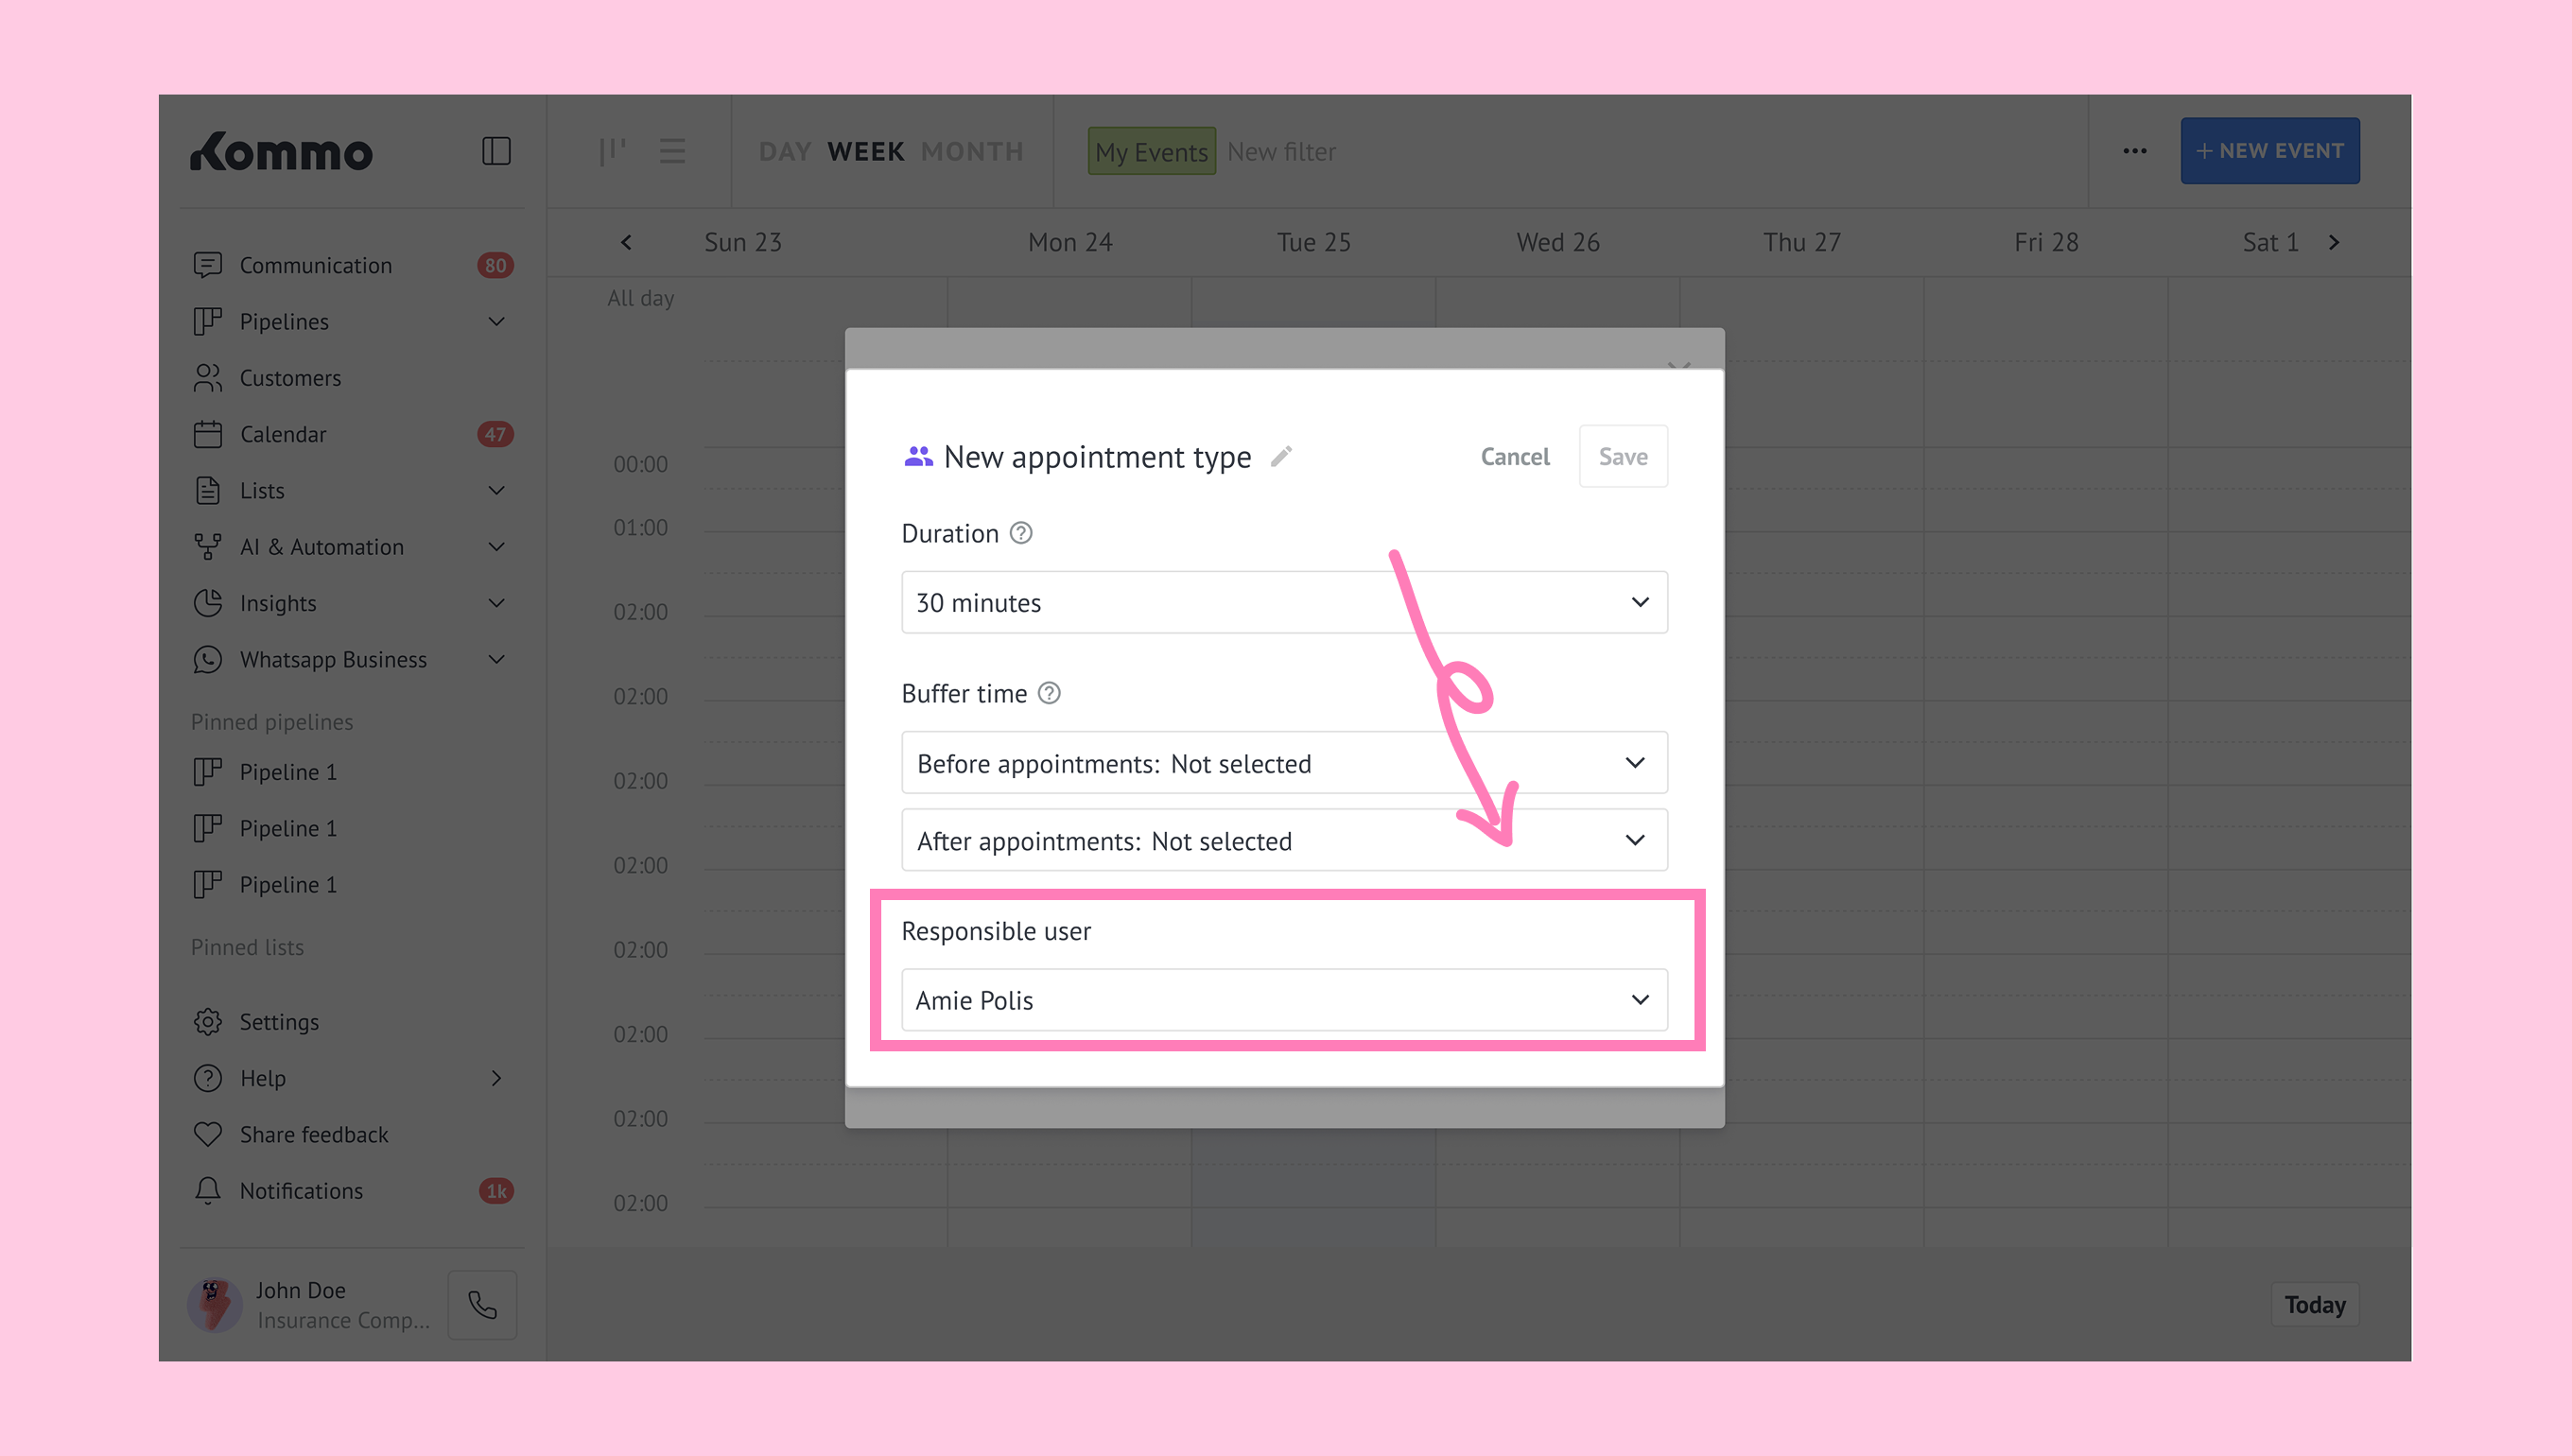Open the Duration 30 minutes dropdown
Viewport: 2572px width, 1456px height.
(x=1283, y=602)
